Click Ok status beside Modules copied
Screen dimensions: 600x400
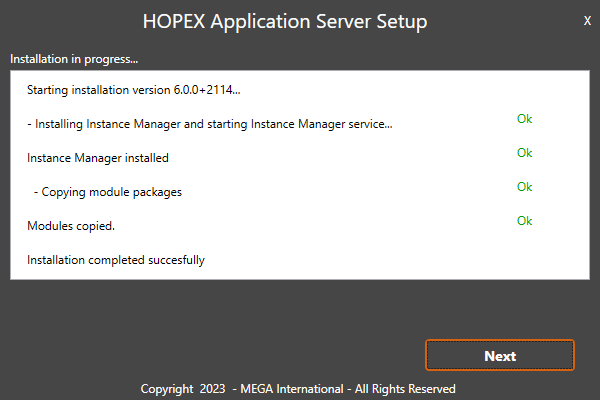pyautogui.click(x=524, y=221)
